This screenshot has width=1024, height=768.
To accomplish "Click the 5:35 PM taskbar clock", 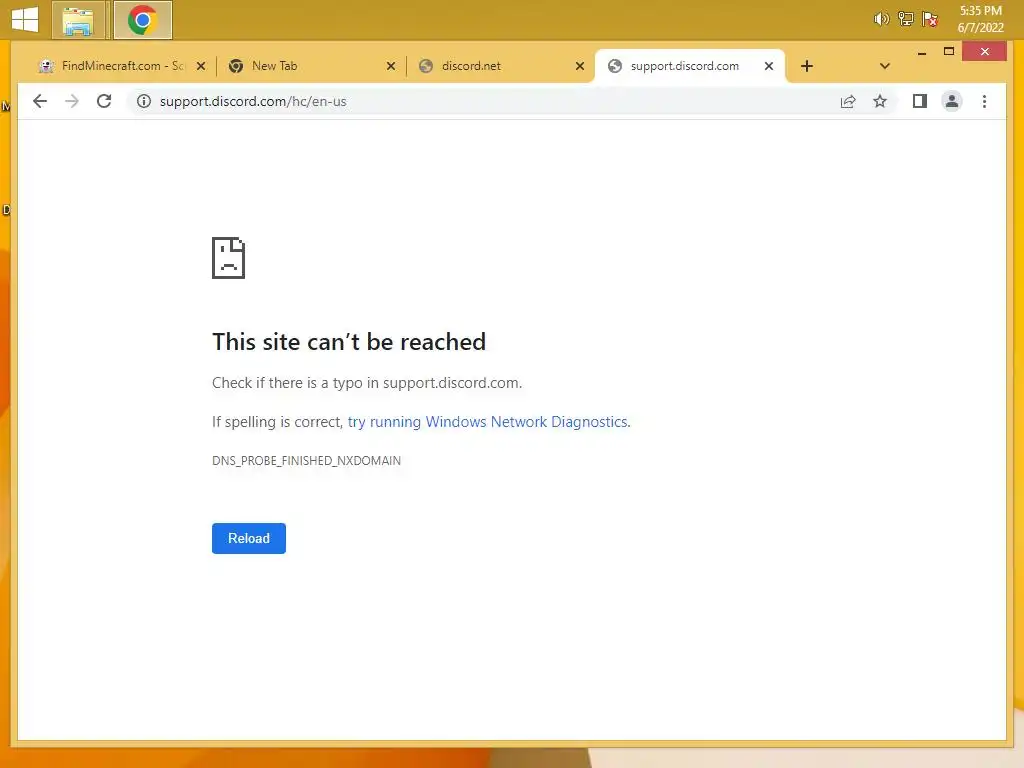I will [980, 19].
